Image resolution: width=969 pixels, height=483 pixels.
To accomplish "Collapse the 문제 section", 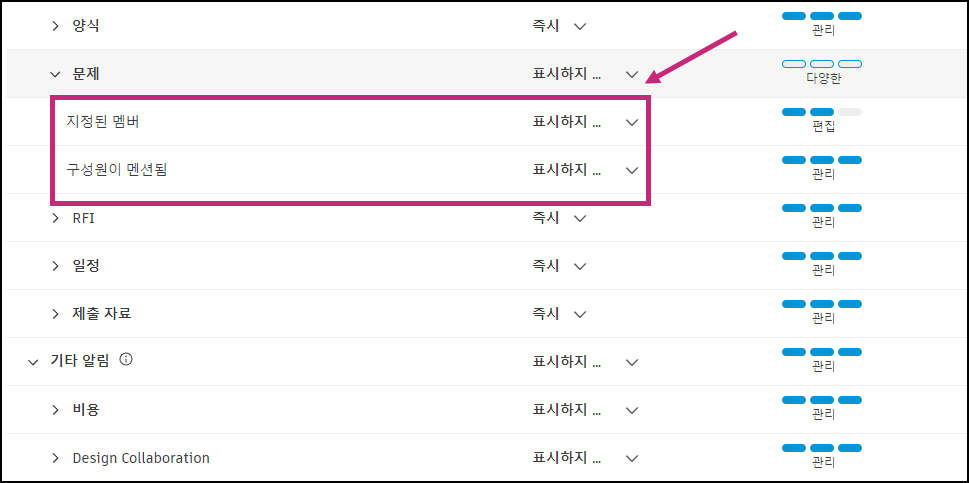I will point(56,74).
